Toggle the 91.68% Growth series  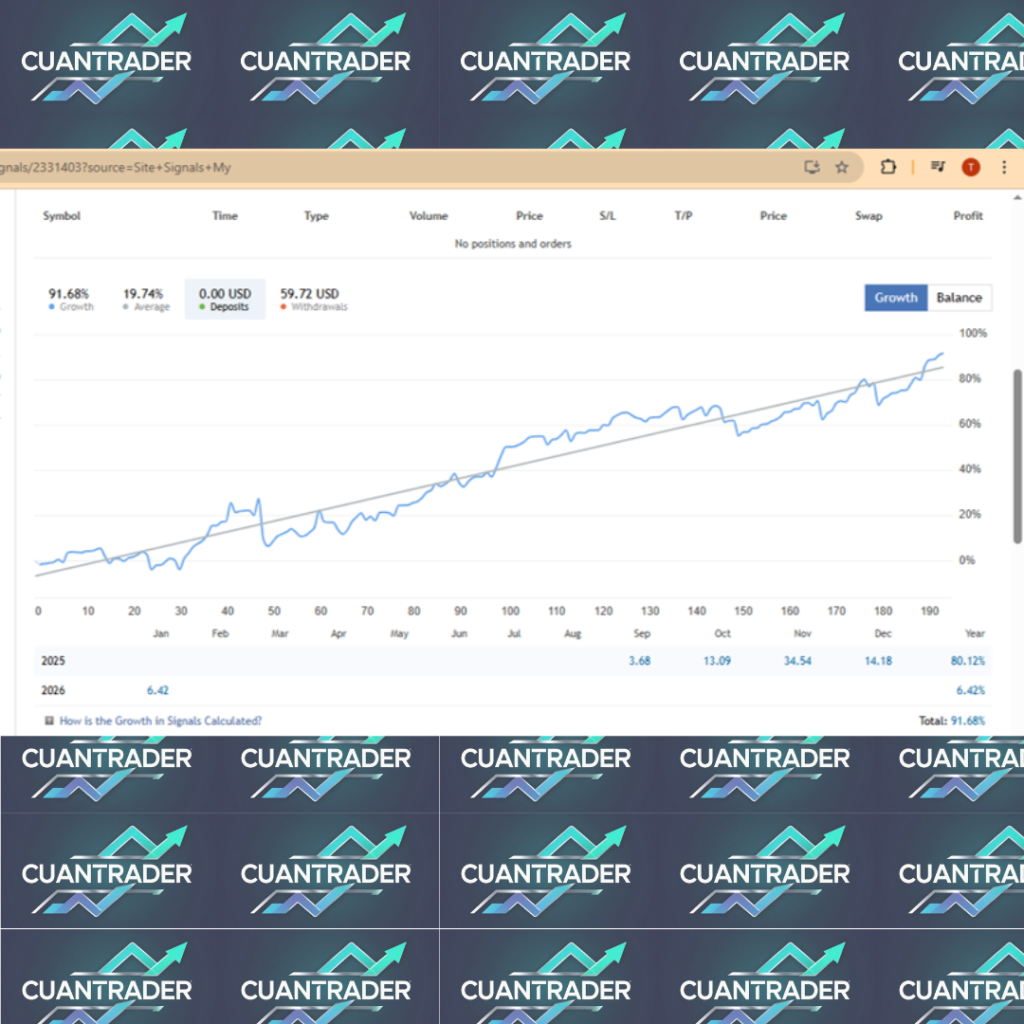(70, 299)
